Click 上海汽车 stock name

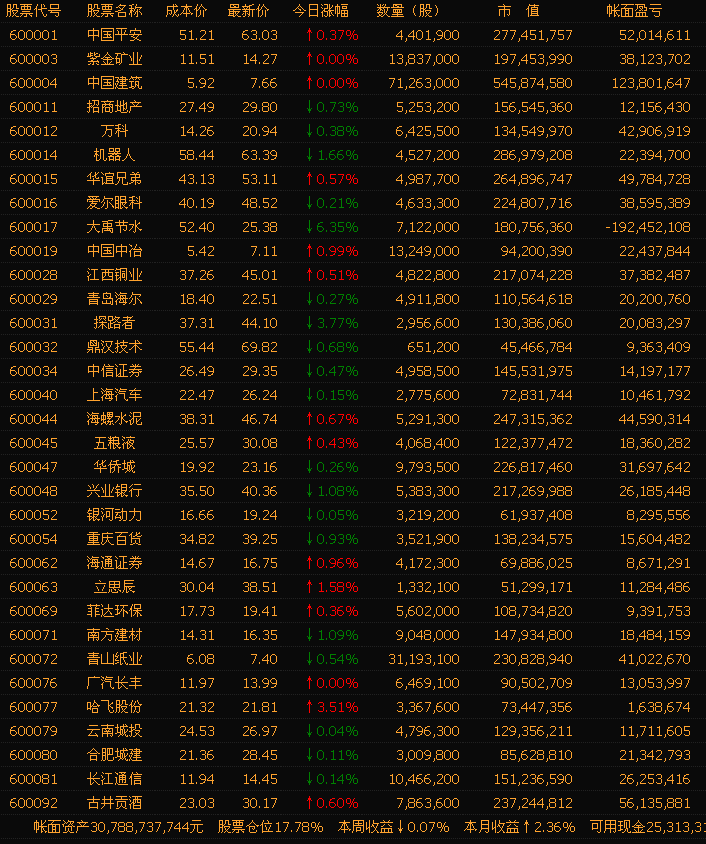(115, 395)
